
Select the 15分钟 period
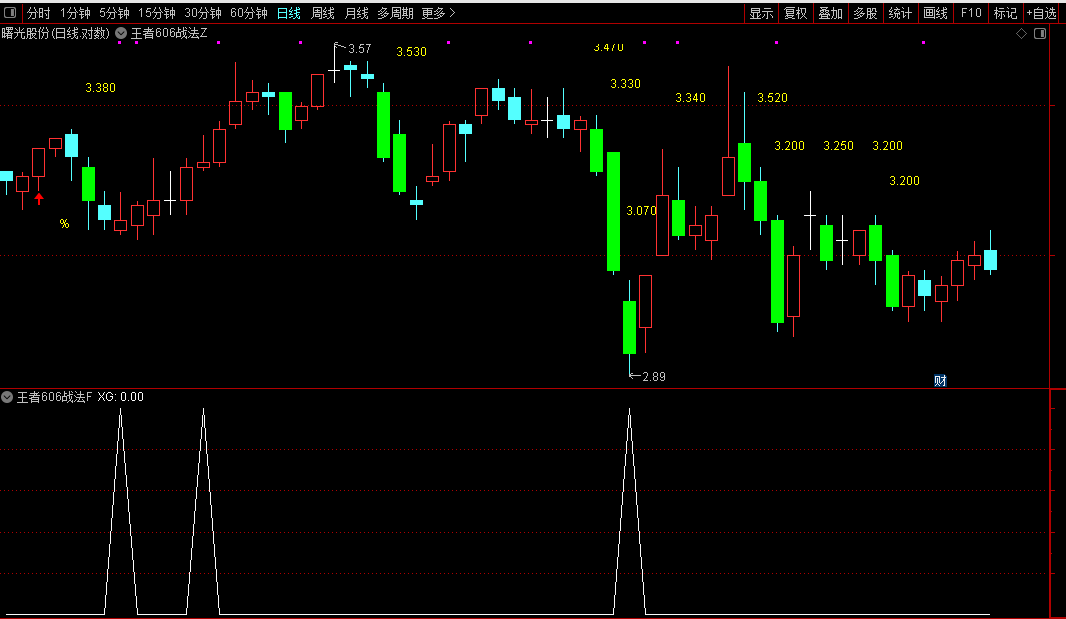coord(156,13)
